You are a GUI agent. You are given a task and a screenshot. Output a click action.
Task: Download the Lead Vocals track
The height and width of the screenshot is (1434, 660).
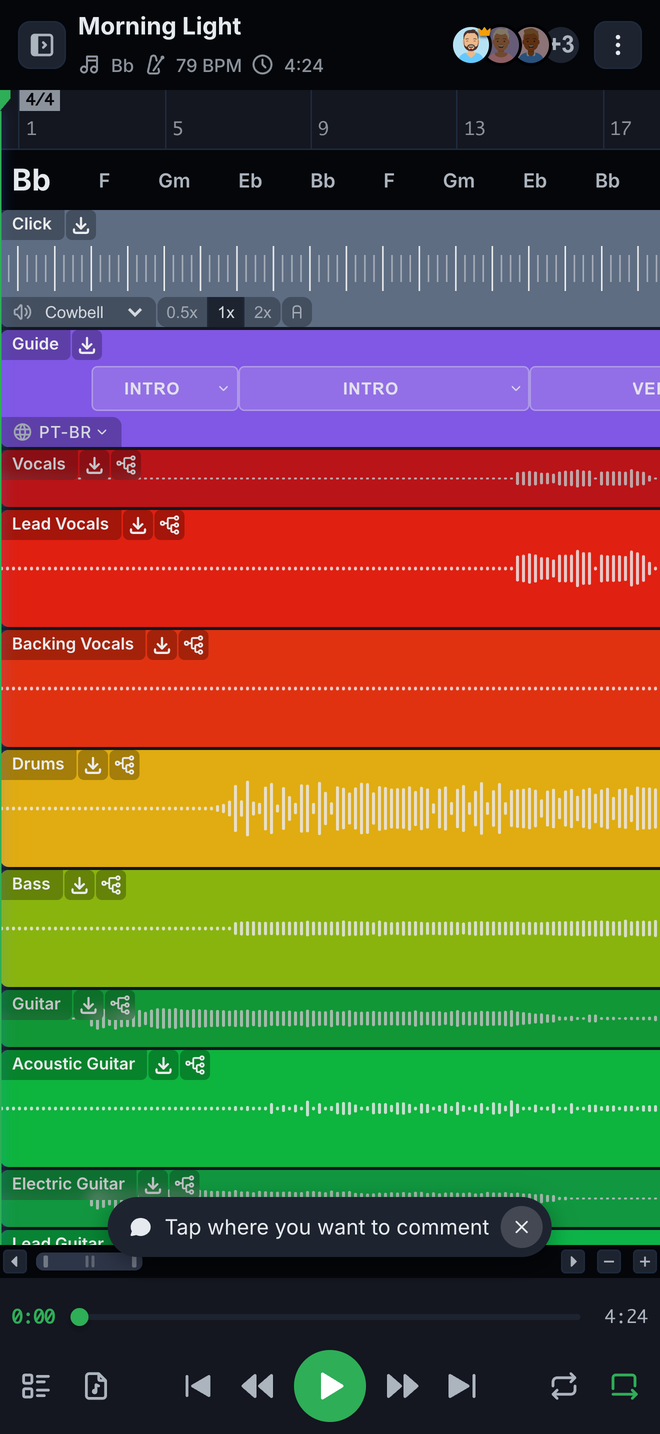click(138, 525)
